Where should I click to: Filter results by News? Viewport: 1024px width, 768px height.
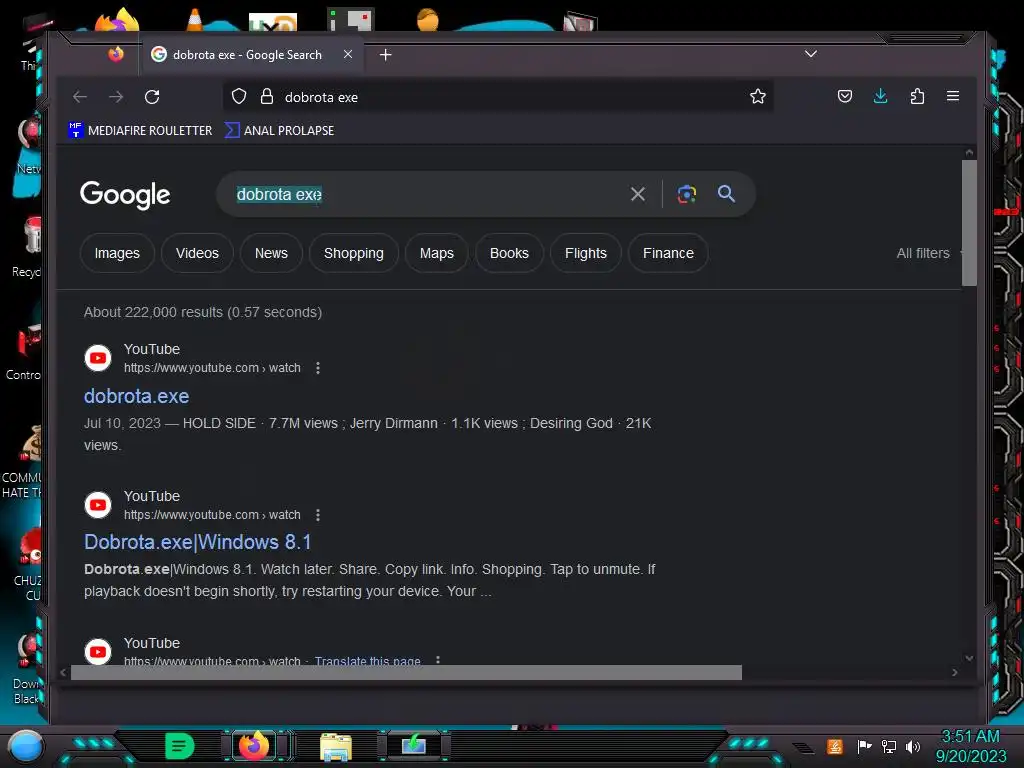[x=271, y=253]
